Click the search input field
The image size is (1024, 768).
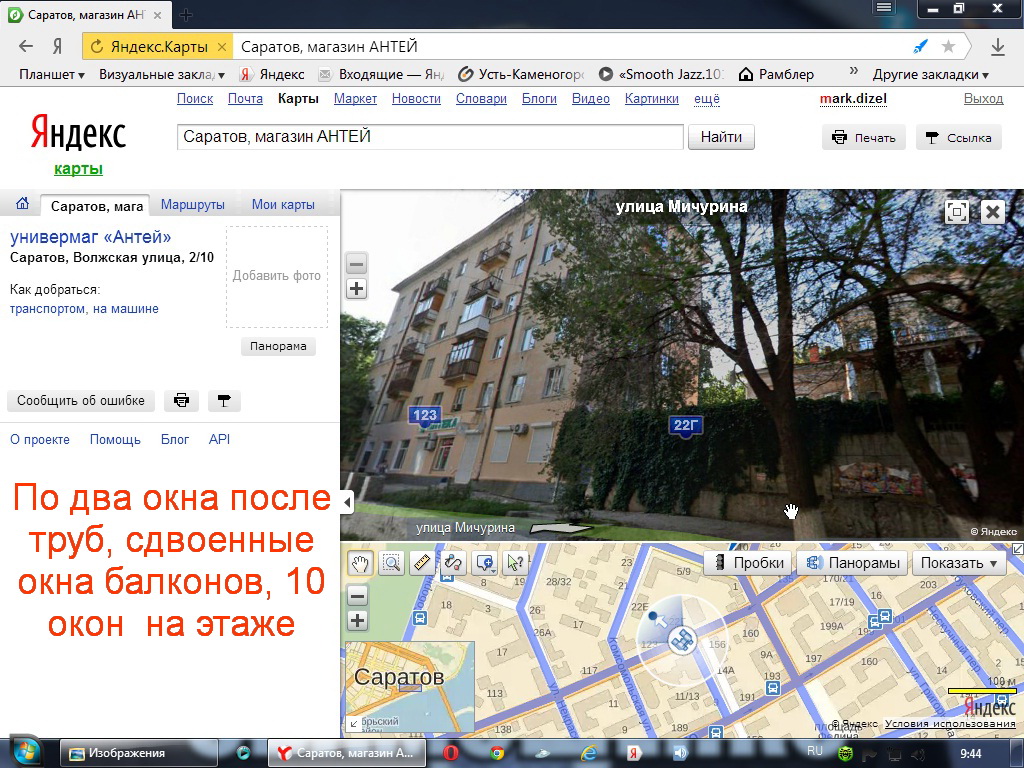(430, 137)
